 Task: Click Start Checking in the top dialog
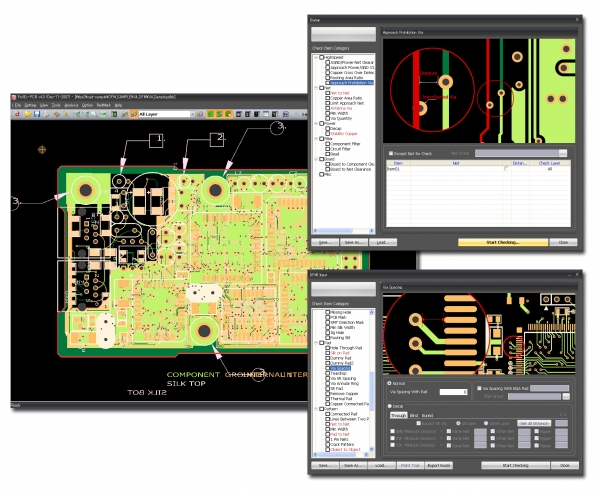(502, 242)
